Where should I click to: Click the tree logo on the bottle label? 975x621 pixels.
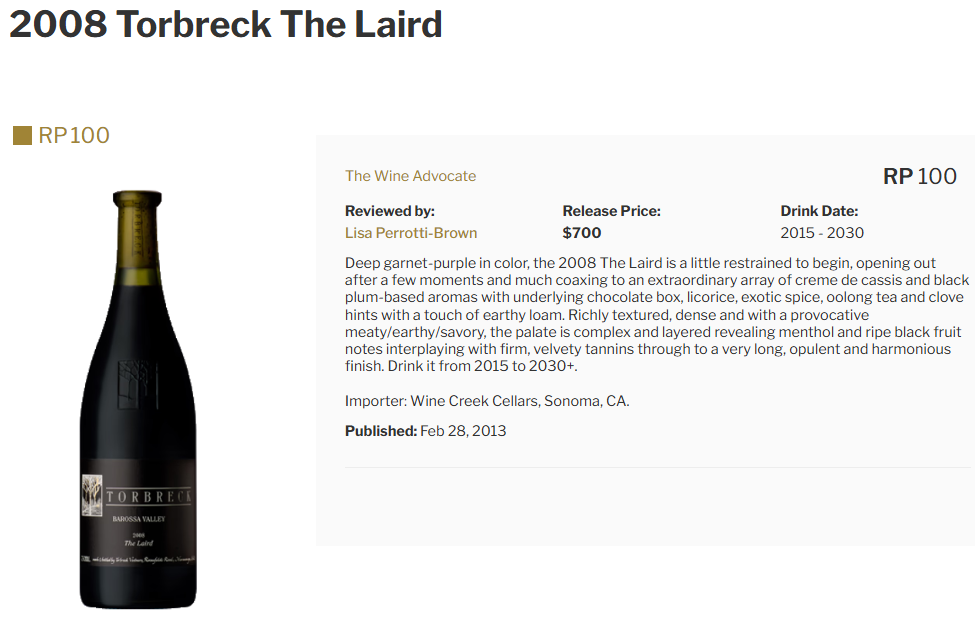click(91, 495)
